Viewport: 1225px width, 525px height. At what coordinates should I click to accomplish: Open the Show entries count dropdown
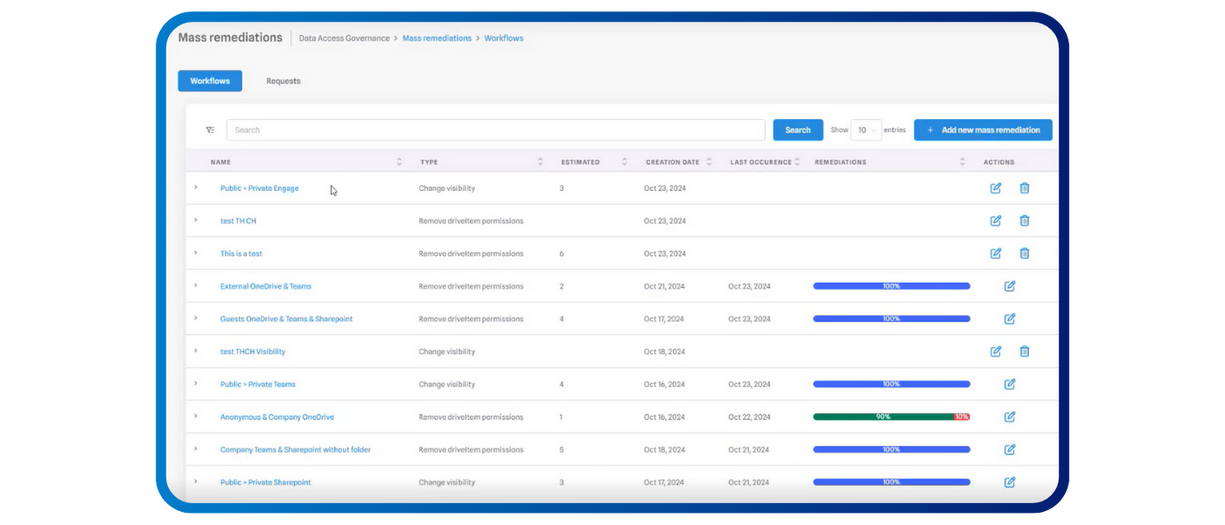coord(865,130)
